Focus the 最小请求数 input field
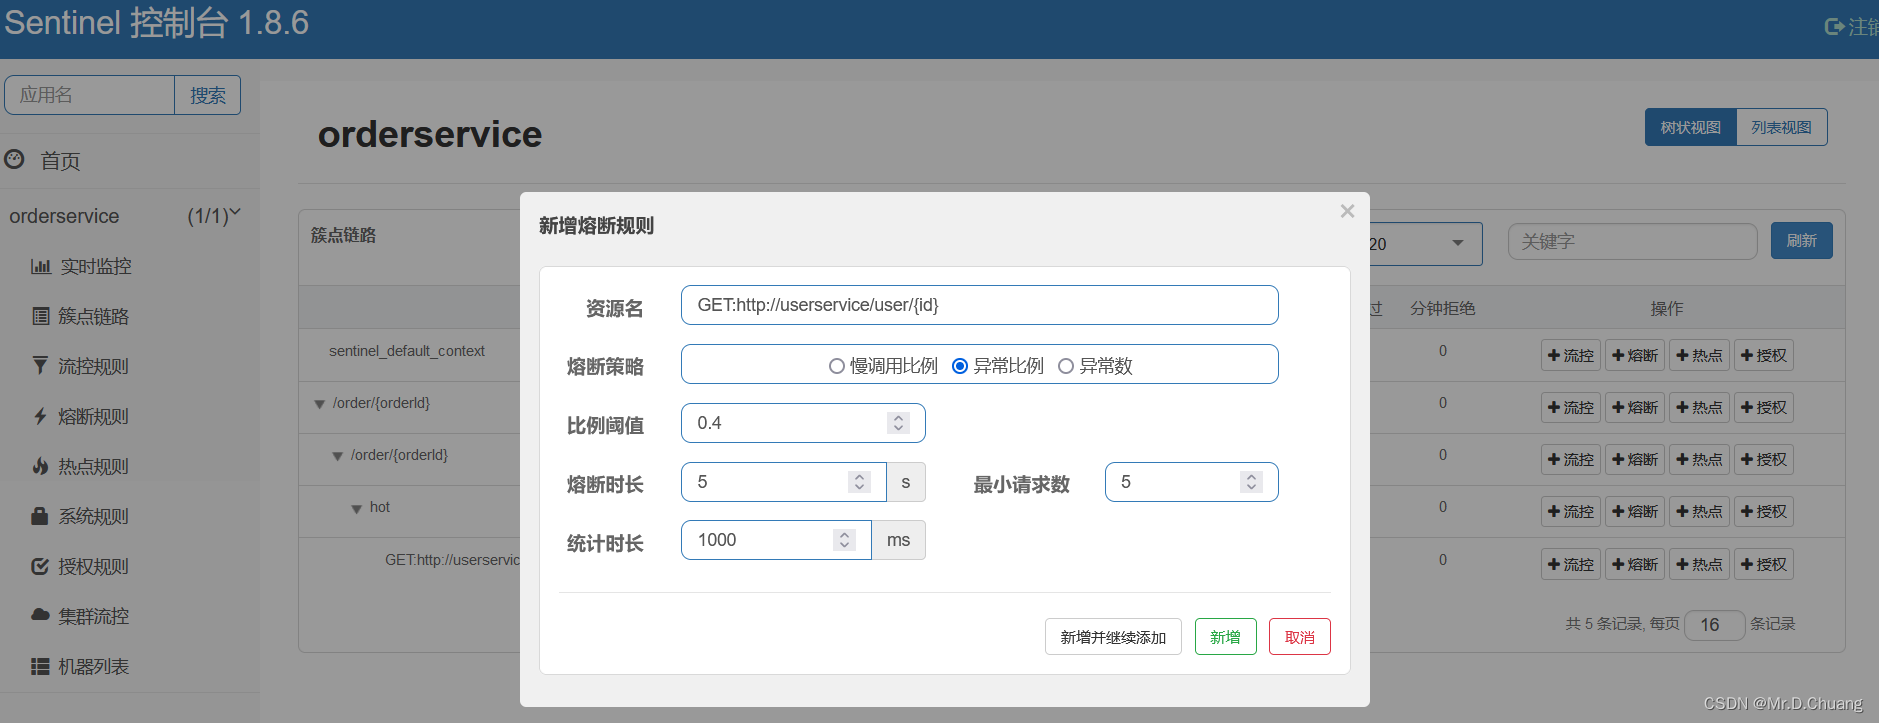 (x=1192, y=482)
